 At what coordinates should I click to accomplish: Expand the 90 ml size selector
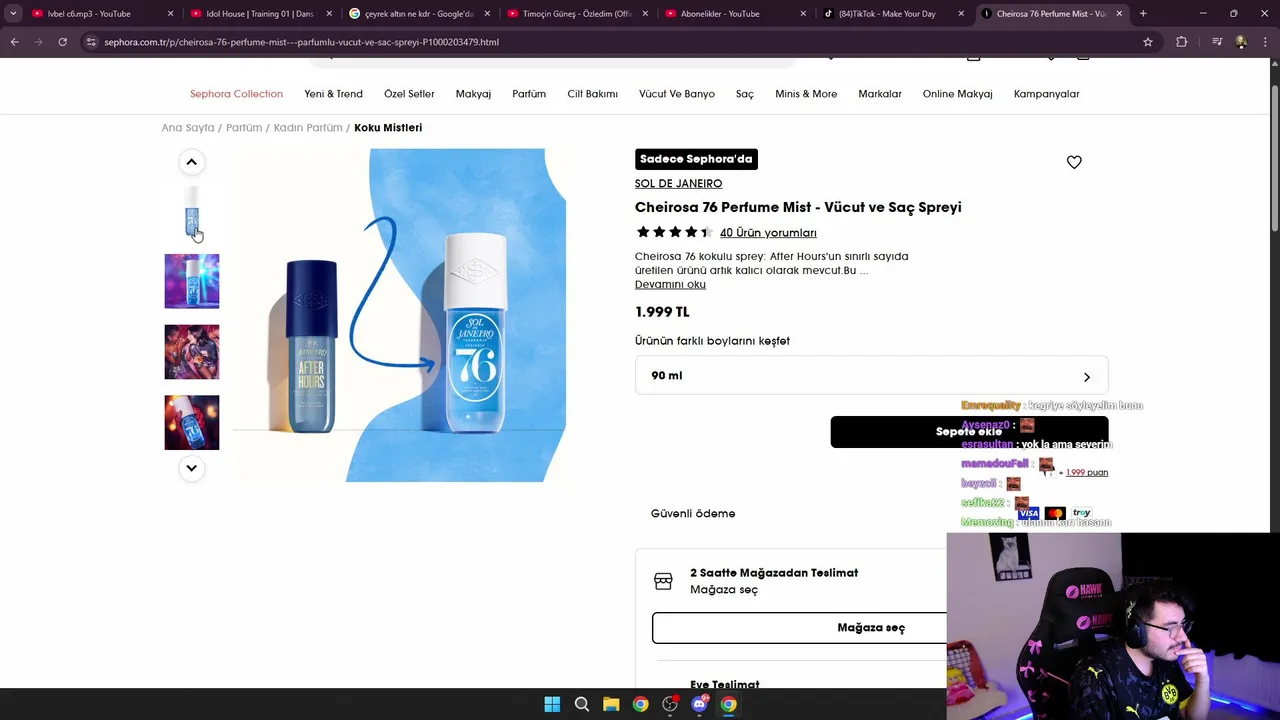(x=871, y=376)
